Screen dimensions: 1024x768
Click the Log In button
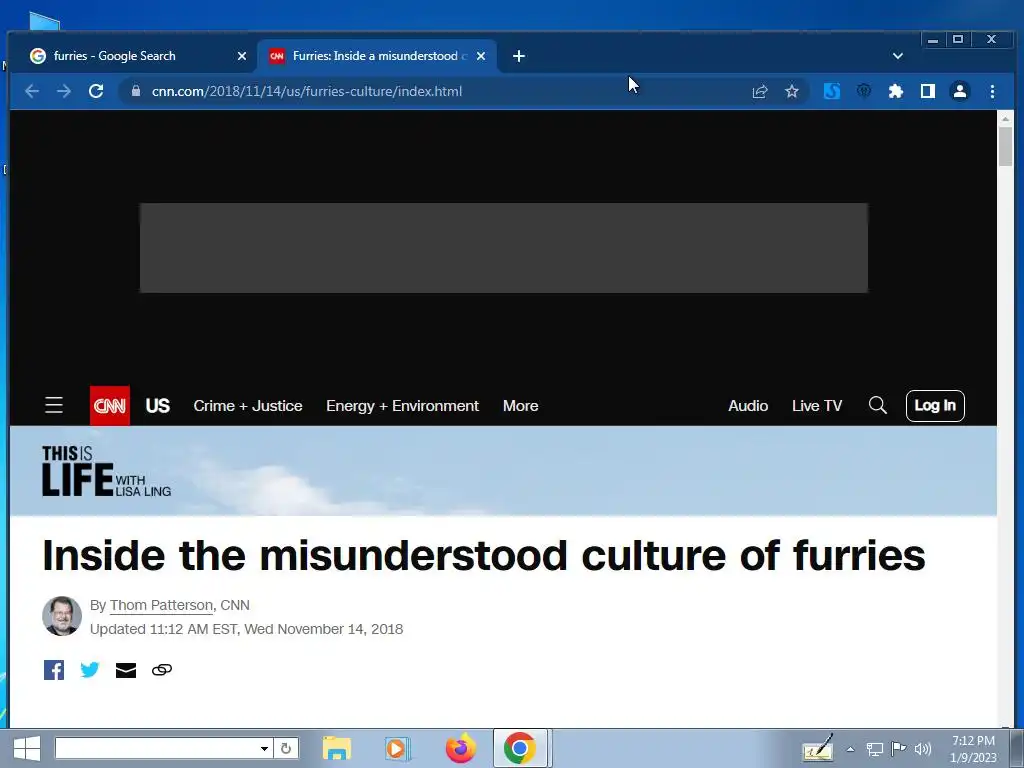(935, 406)
